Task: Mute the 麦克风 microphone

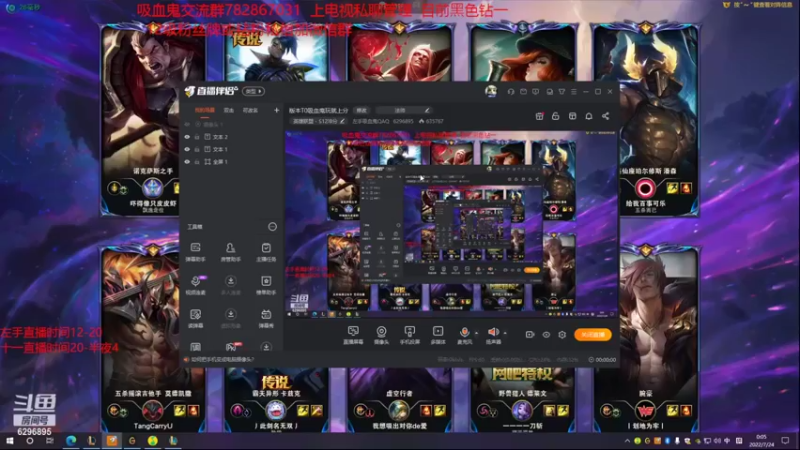Action: pyautogui.click(x=464, y=335)
